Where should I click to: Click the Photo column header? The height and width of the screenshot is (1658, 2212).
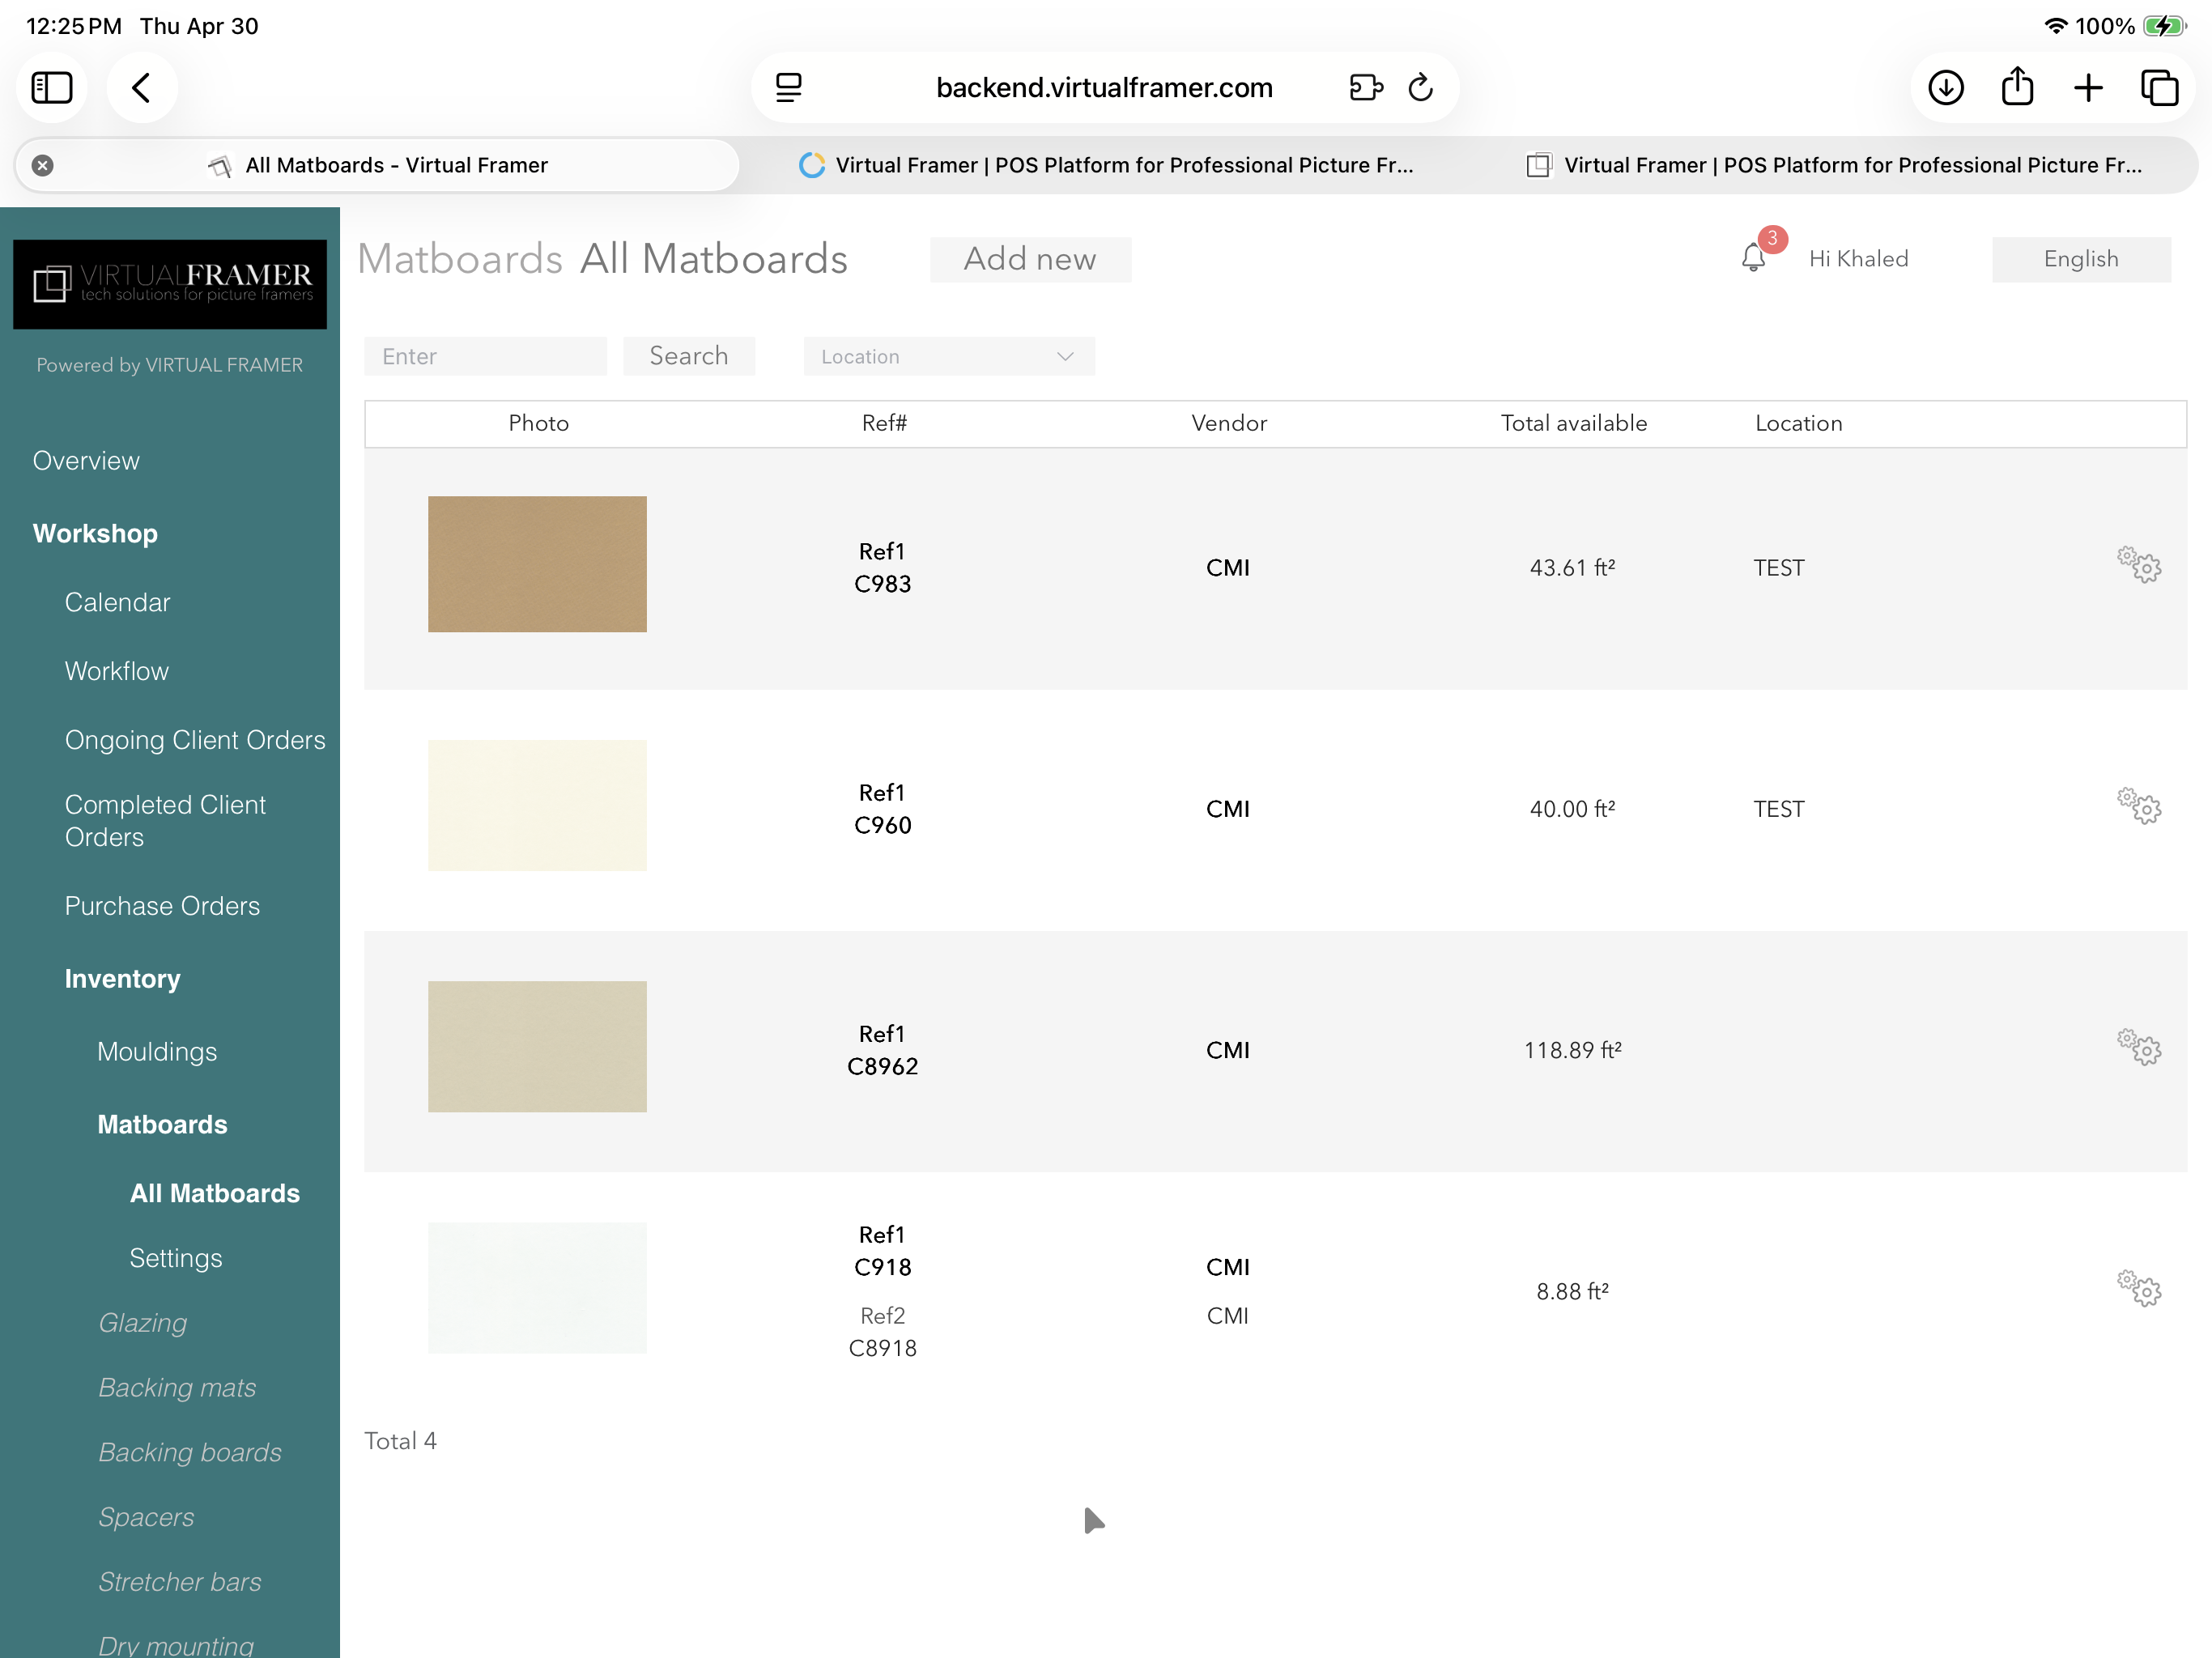point(538,423)
